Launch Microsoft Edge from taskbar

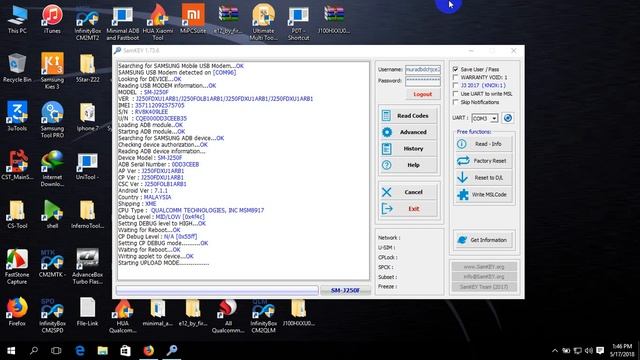[80, 351]
